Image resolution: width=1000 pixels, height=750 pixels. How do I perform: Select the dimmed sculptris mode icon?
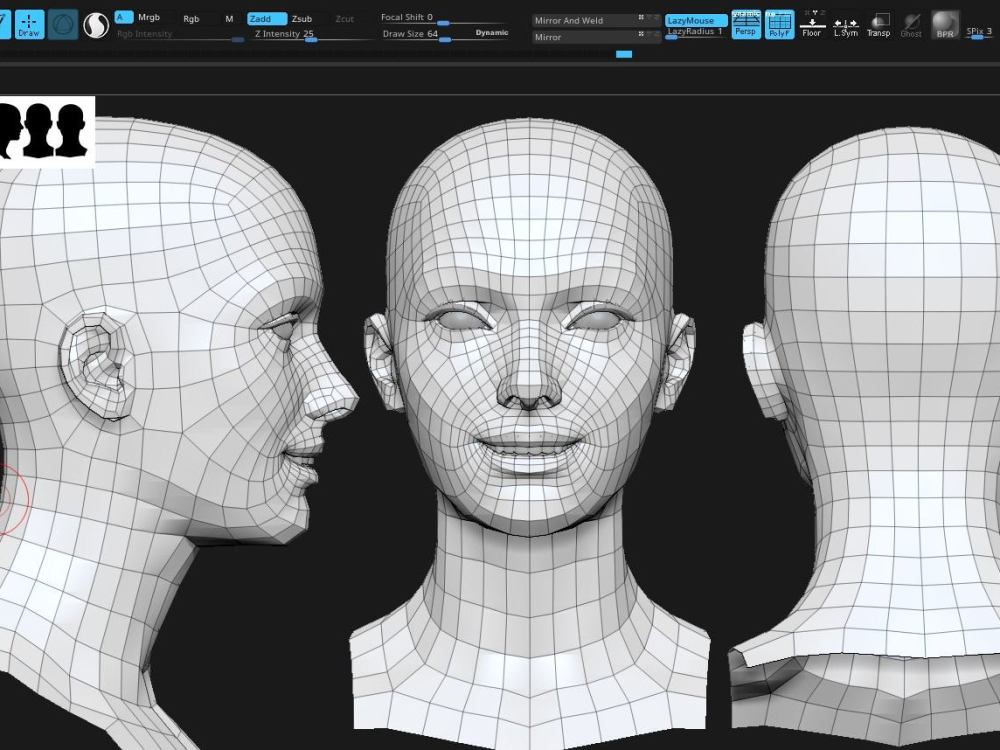(x=62, y=25)
